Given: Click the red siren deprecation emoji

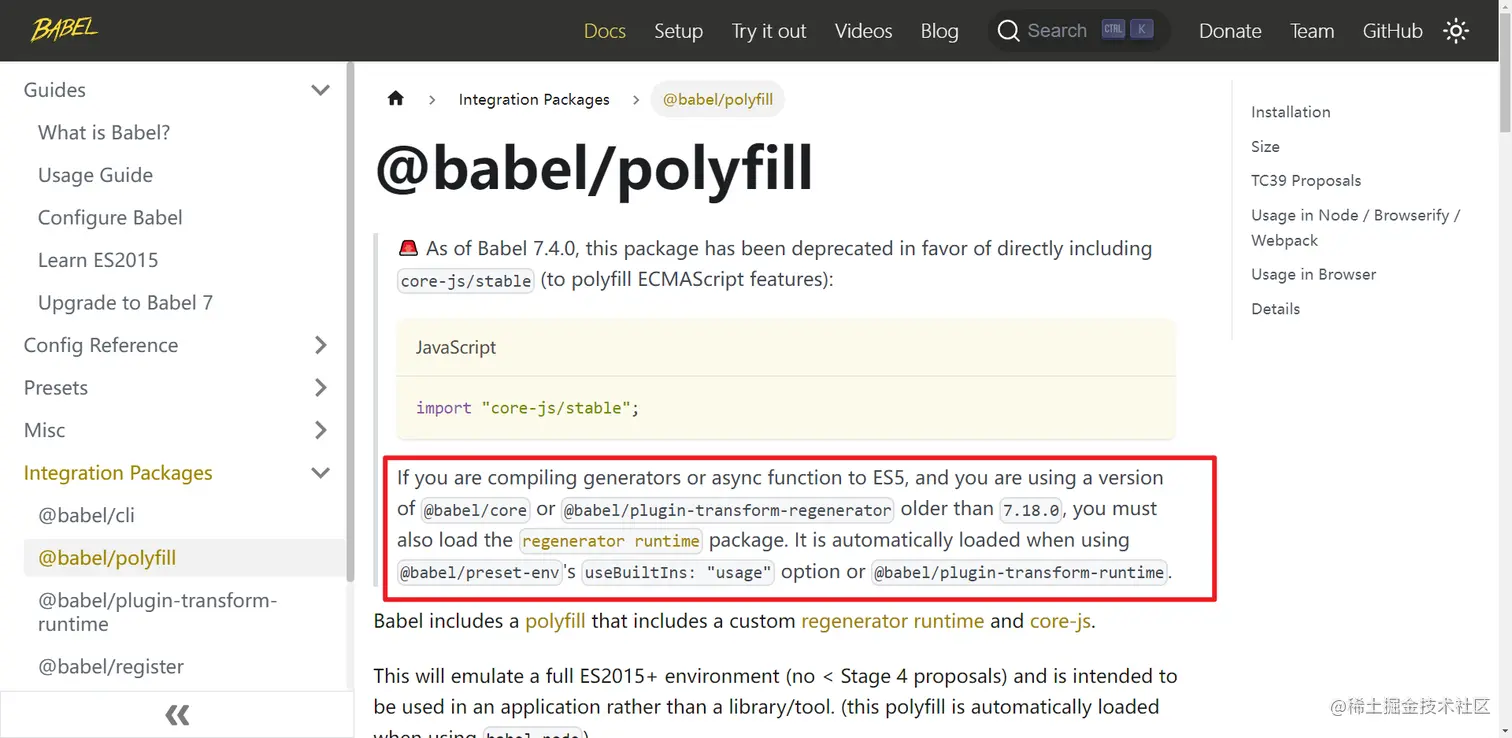Looking at the screenshot, I should click(x=408, y=248).
